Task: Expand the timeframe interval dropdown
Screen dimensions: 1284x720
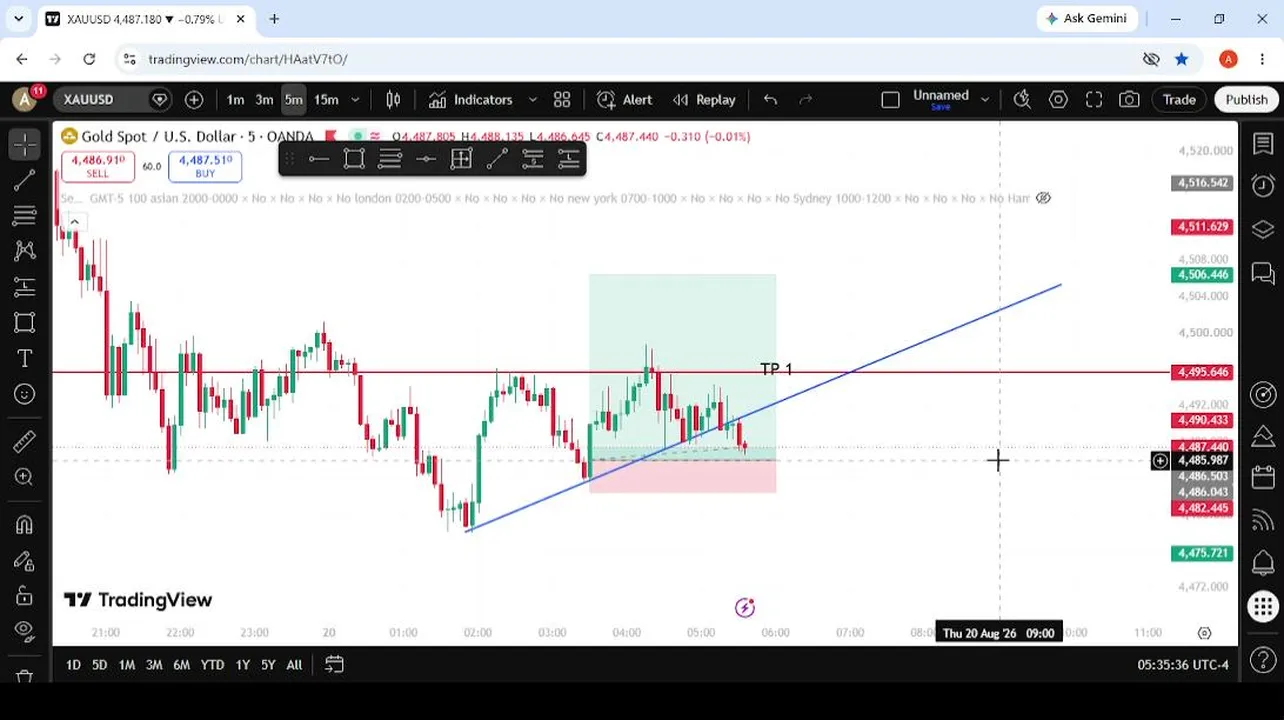Action: point(355,99)
